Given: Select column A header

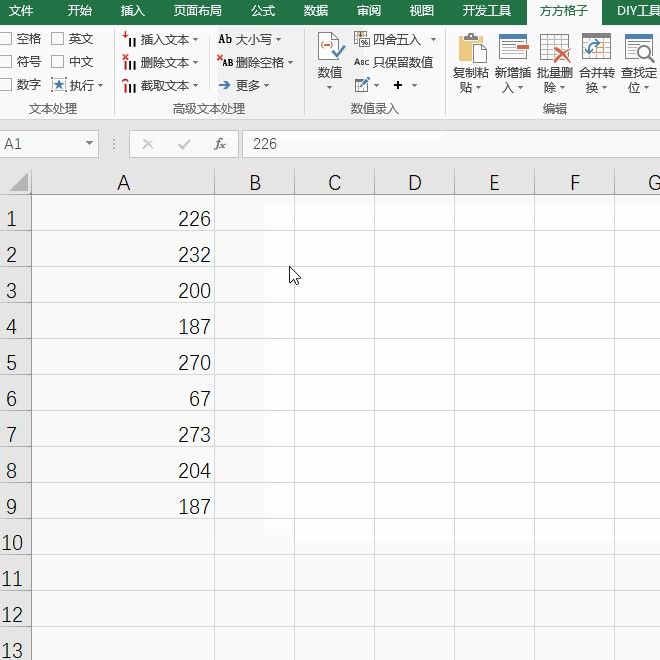Looking at the screenshot, I should point(123,182).
